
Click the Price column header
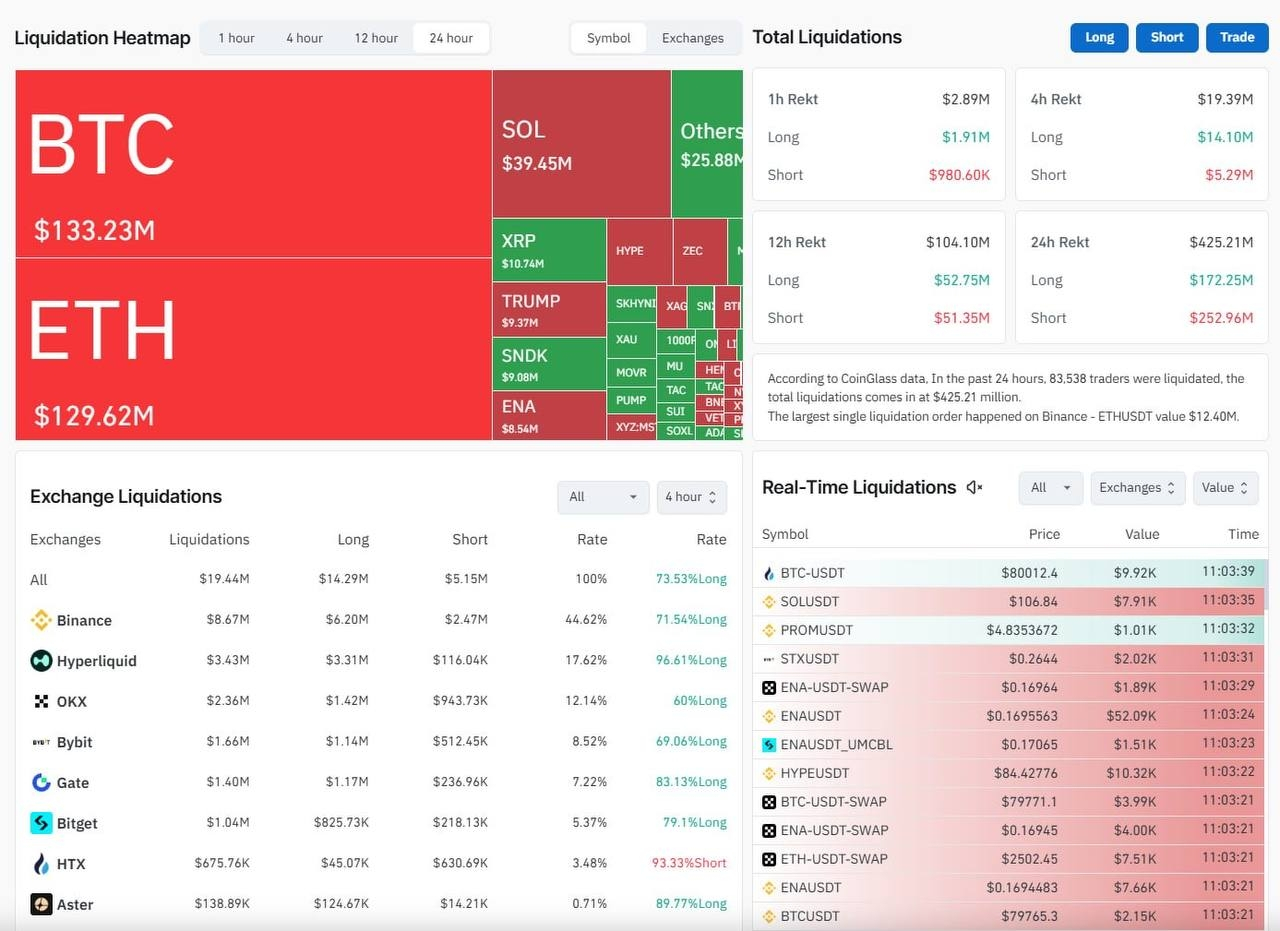point(1044,534)
